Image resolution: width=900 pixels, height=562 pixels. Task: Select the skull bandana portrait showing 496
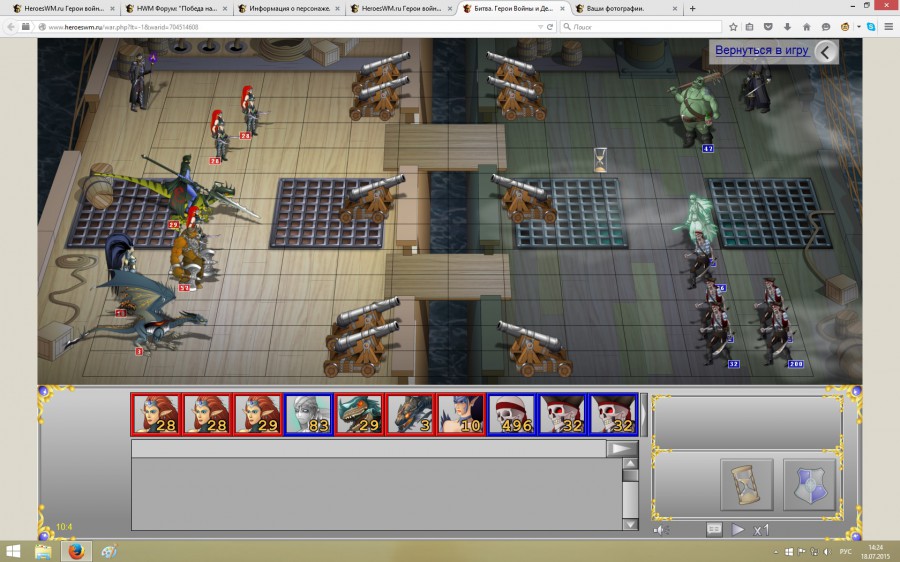coord(511,414)
